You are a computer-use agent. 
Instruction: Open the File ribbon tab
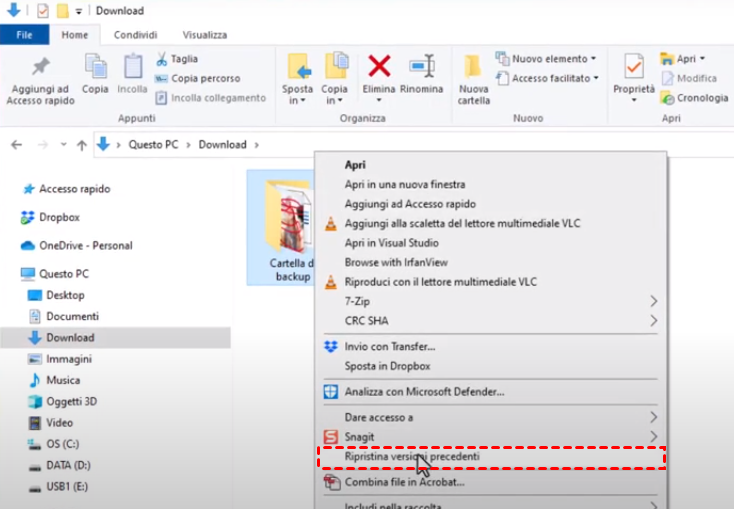[x=24, y=35]
